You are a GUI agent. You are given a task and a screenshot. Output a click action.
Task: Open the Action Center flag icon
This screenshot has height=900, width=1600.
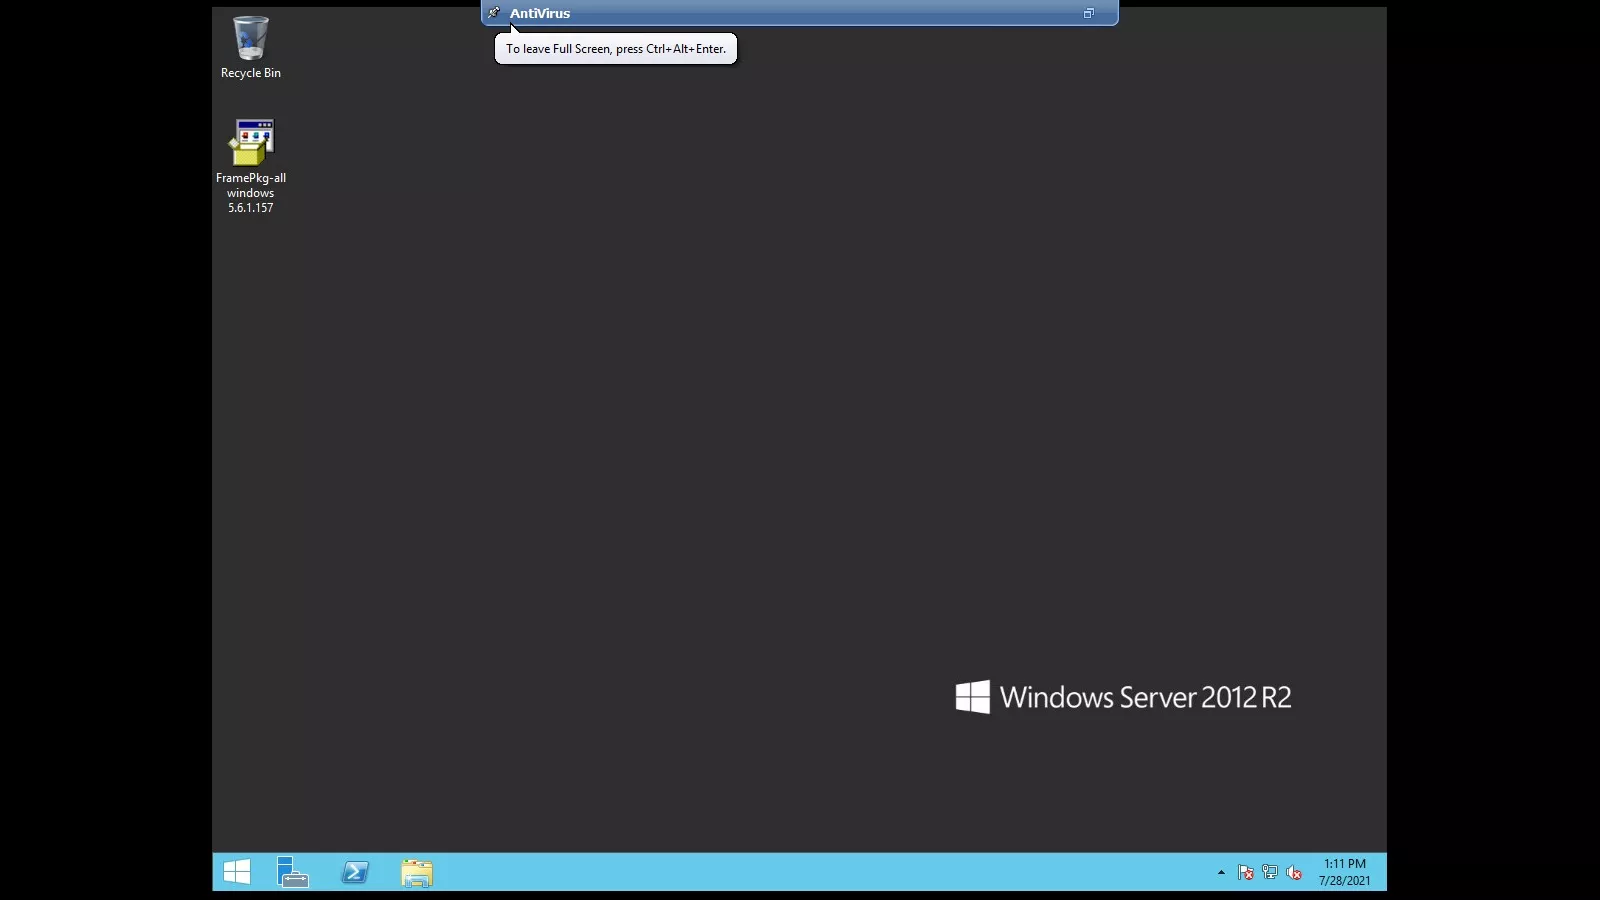(1245, 872)
